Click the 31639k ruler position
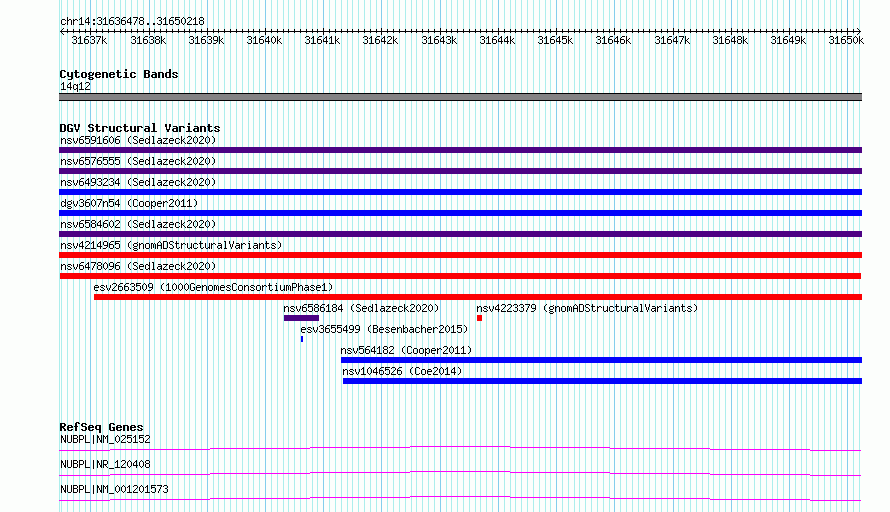 tap(206, 40)
